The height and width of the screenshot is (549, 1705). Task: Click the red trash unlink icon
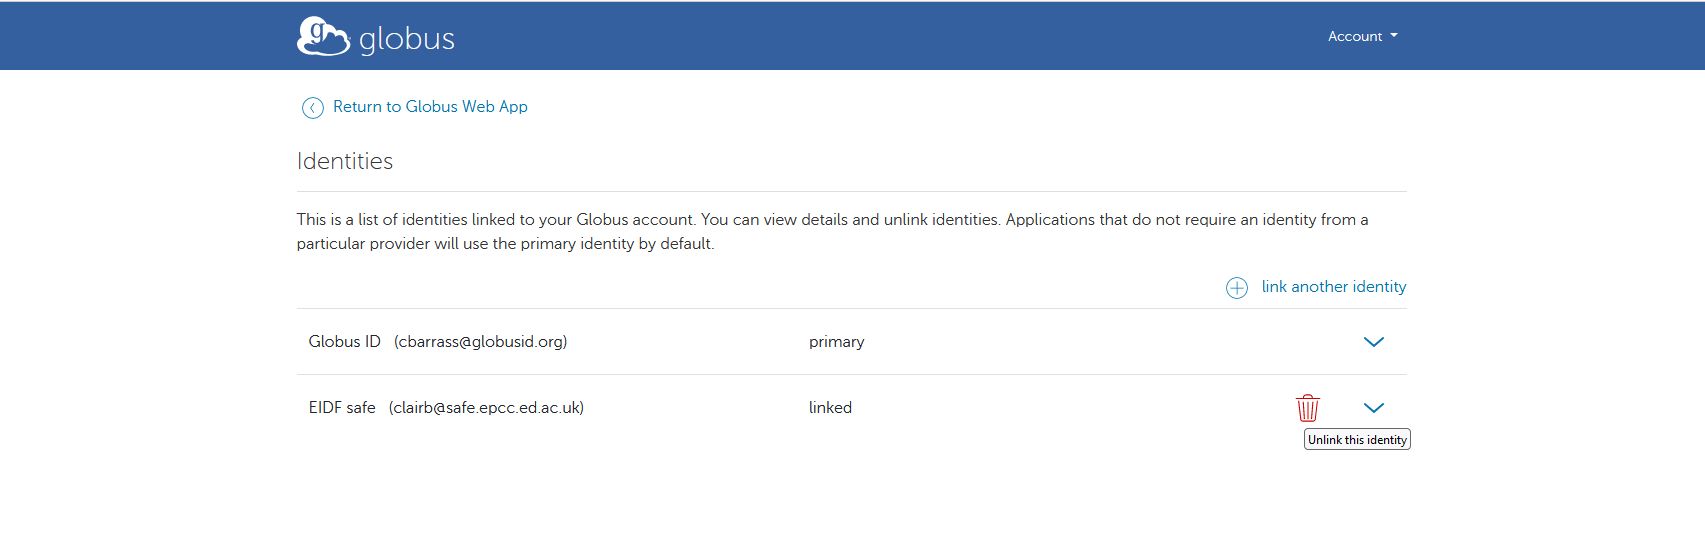coord(1307,408)
